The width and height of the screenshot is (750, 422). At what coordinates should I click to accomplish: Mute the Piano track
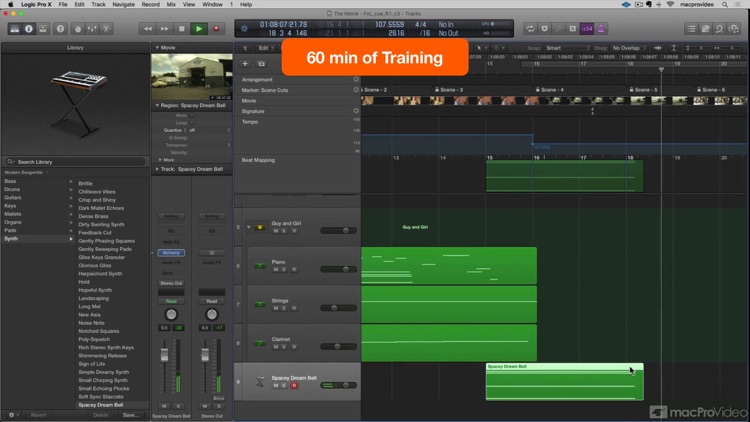[x=276, y=270]
